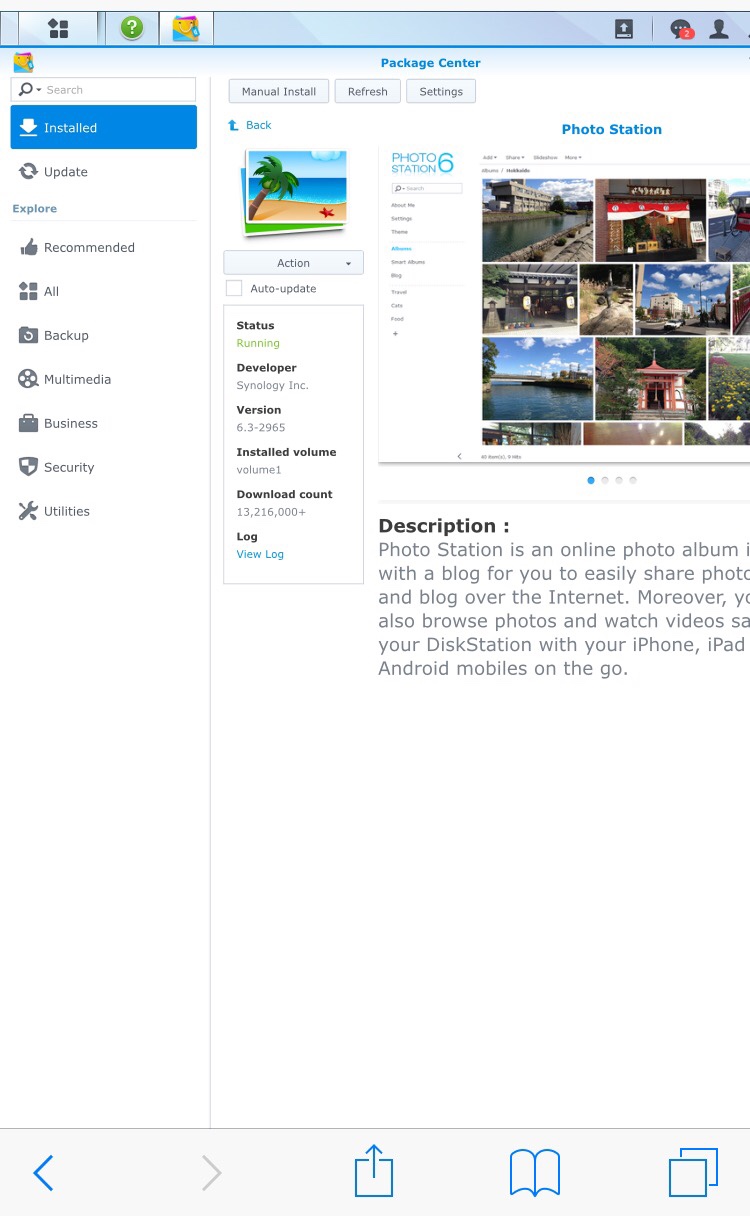Open the Backup category

click(103, 336)
